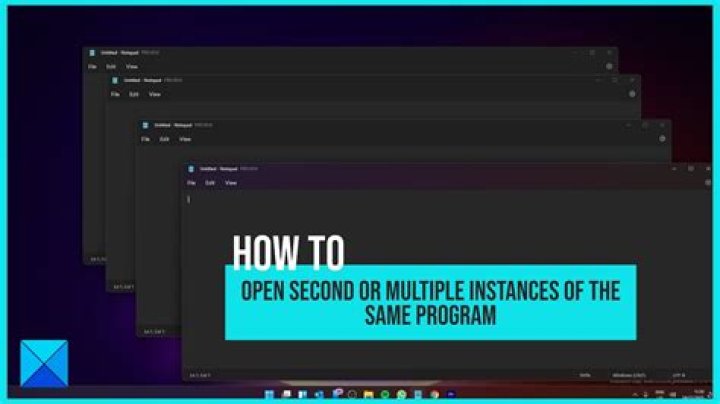Open Edit menu in second Notepad window from back
The image size is (720, 404).
(x=134, y=94)
